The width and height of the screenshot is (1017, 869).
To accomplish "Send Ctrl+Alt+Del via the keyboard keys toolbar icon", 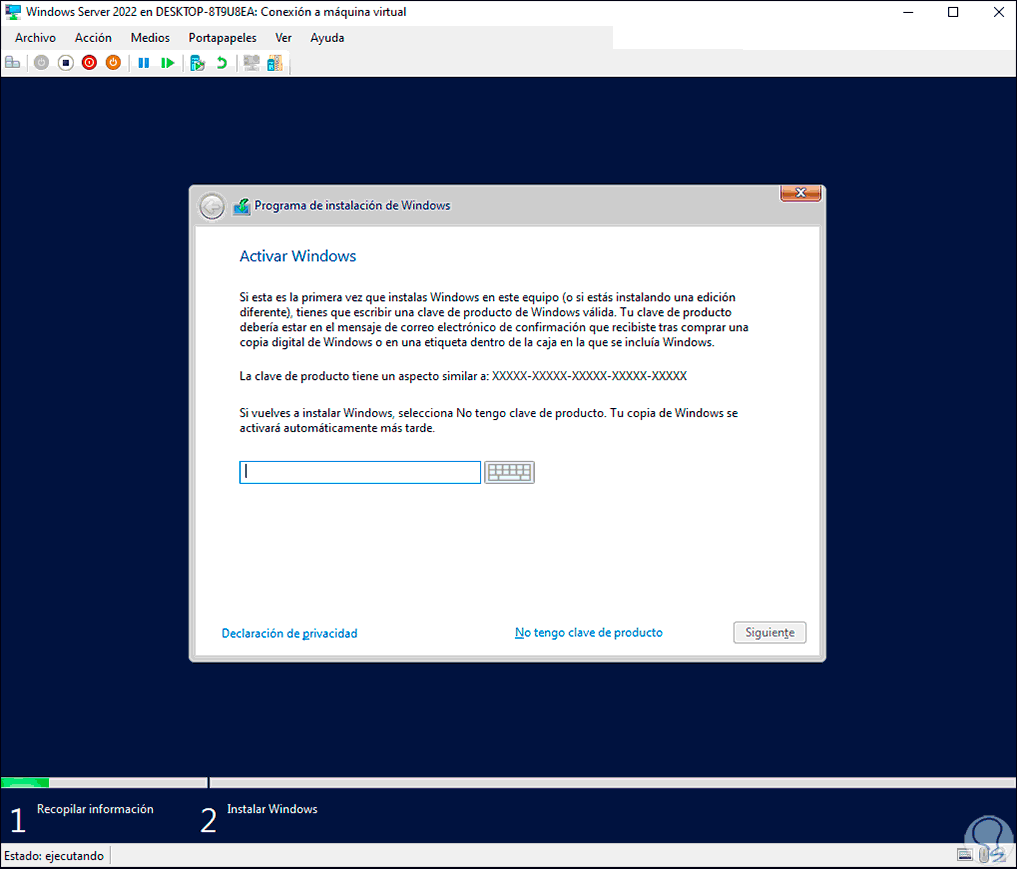I will (x=12, y=63).
